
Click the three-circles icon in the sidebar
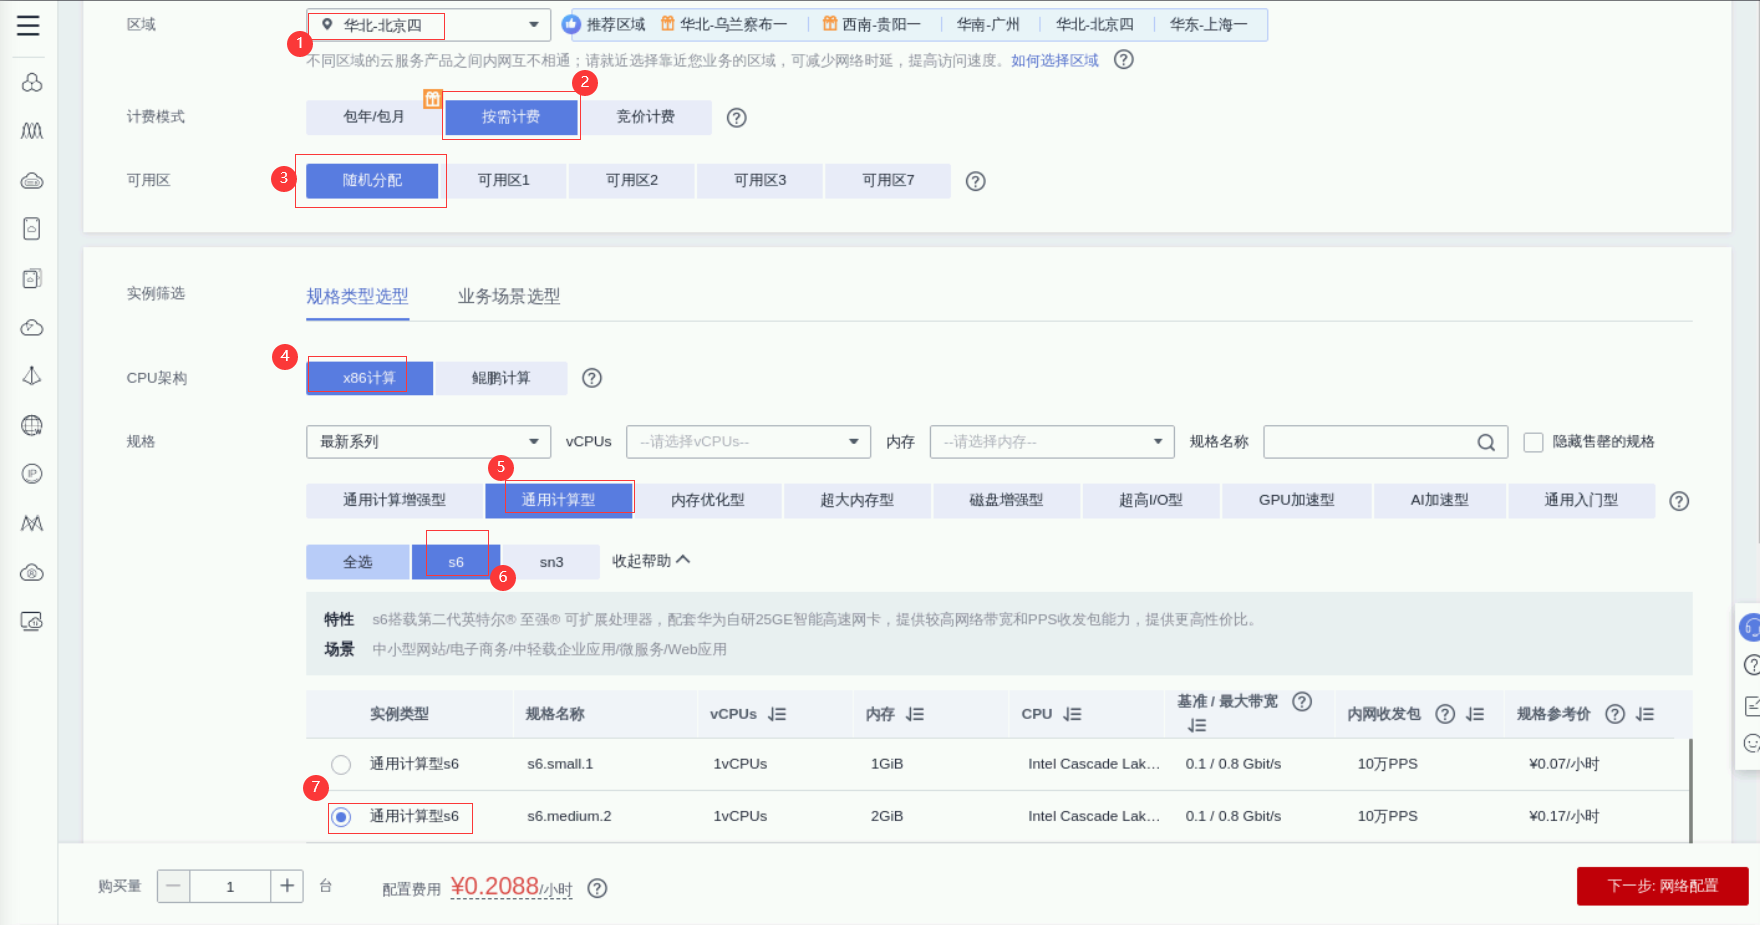(32, 82)
